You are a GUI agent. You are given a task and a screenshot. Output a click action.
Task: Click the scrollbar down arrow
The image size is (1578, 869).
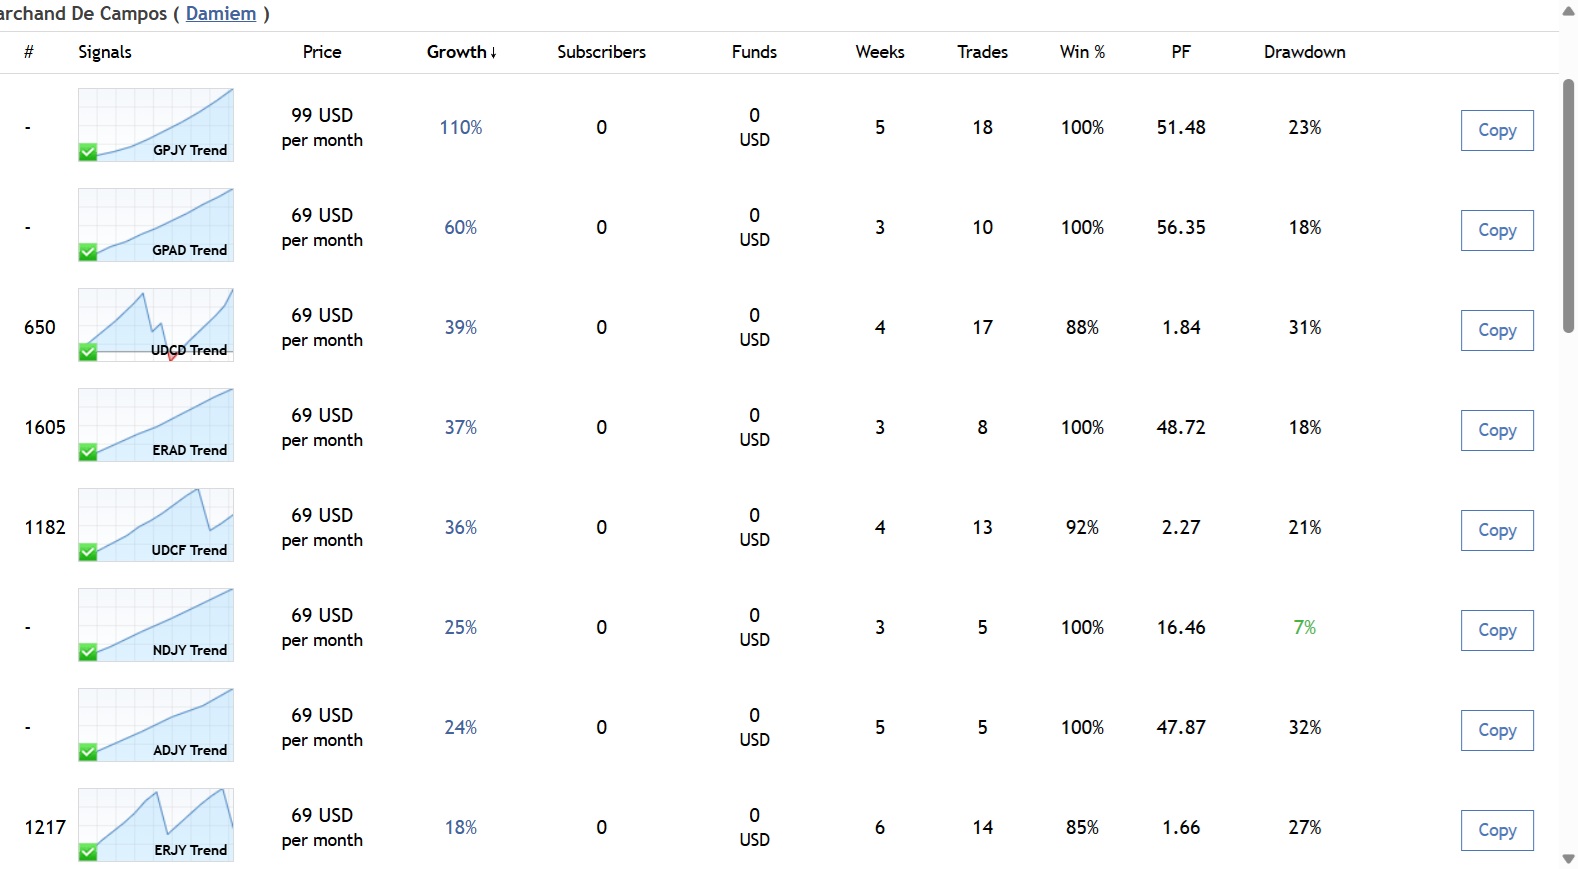[x=1568, y=859]
